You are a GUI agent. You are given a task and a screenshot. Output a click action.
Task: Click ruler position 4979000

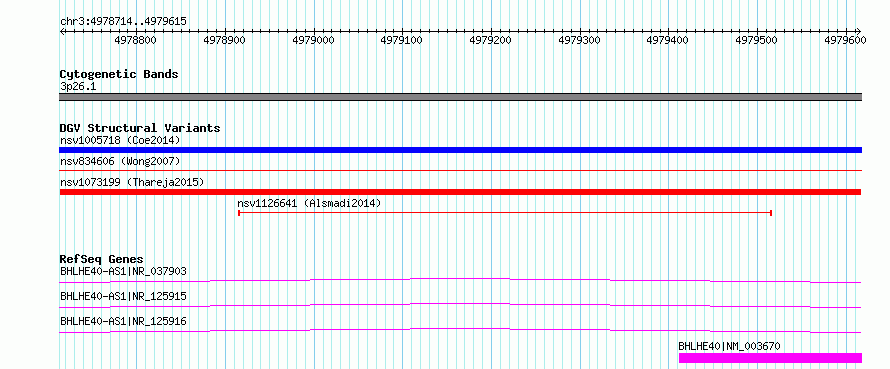(314, 40)
